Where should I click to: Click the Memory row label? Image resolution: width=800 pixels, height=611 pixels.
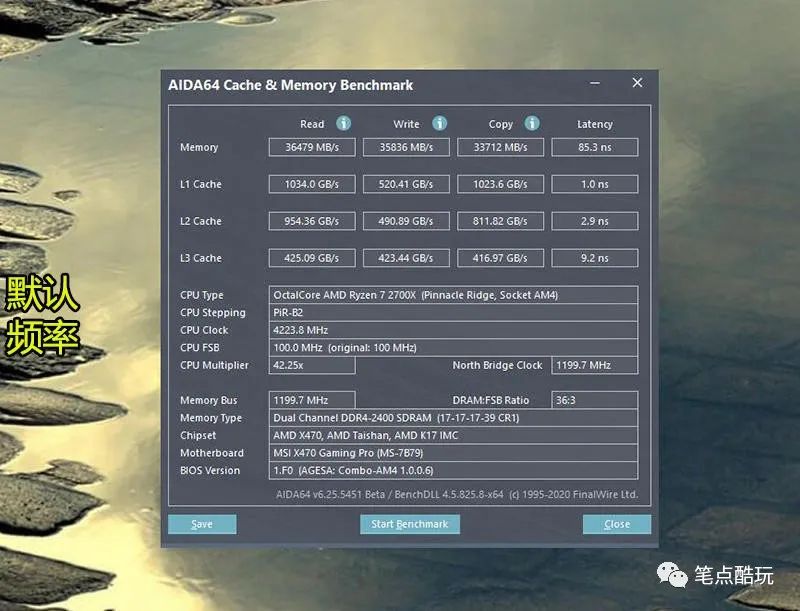[x=199, y=147]
